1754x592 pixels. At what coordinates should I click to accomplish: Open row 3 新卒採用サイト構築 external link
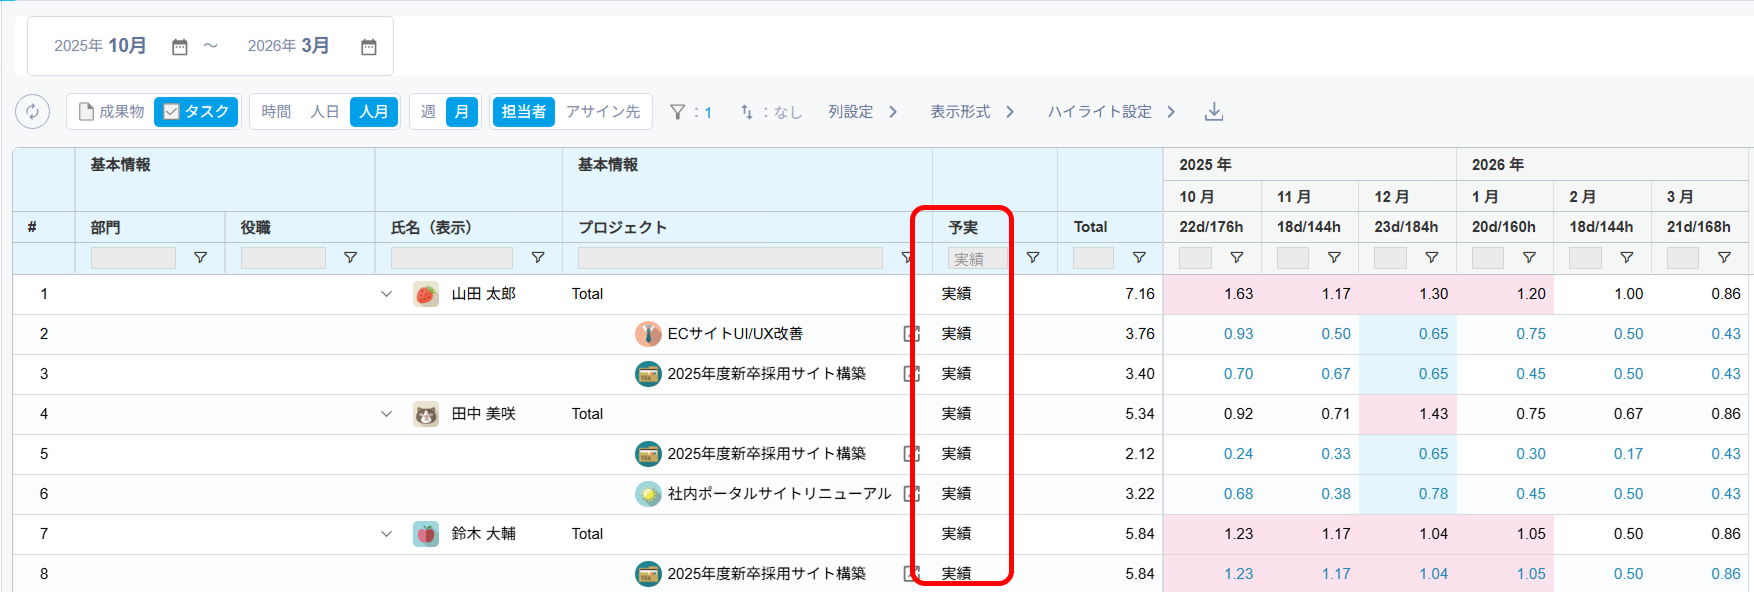(910, 374)
